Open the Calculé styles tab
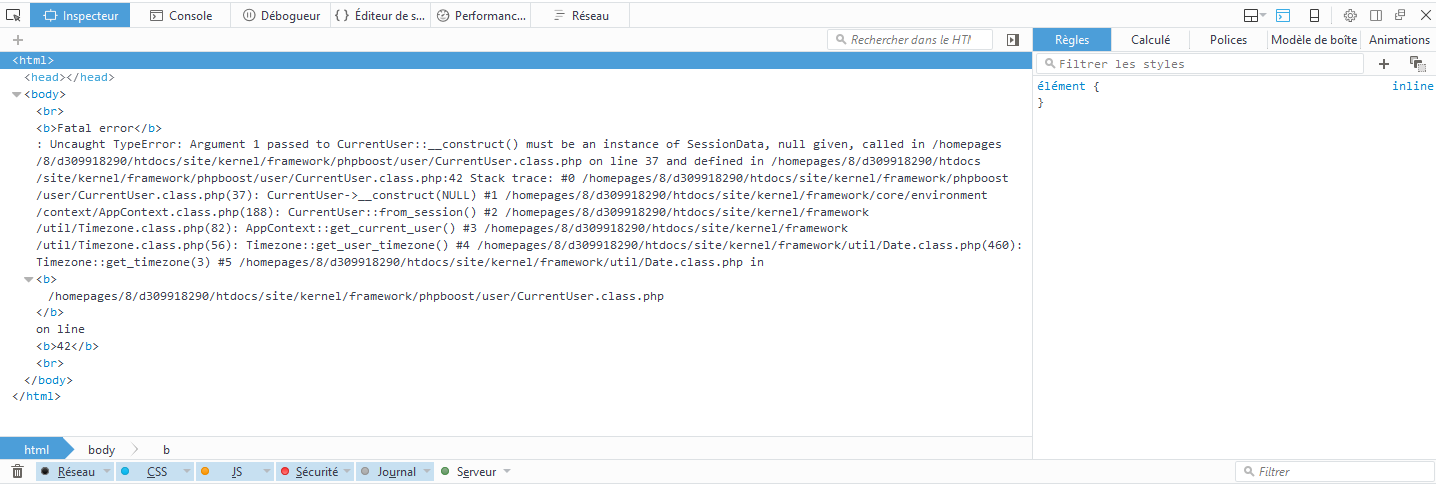The width and height of the screenshot is (1436, 485). (1150, 40)
